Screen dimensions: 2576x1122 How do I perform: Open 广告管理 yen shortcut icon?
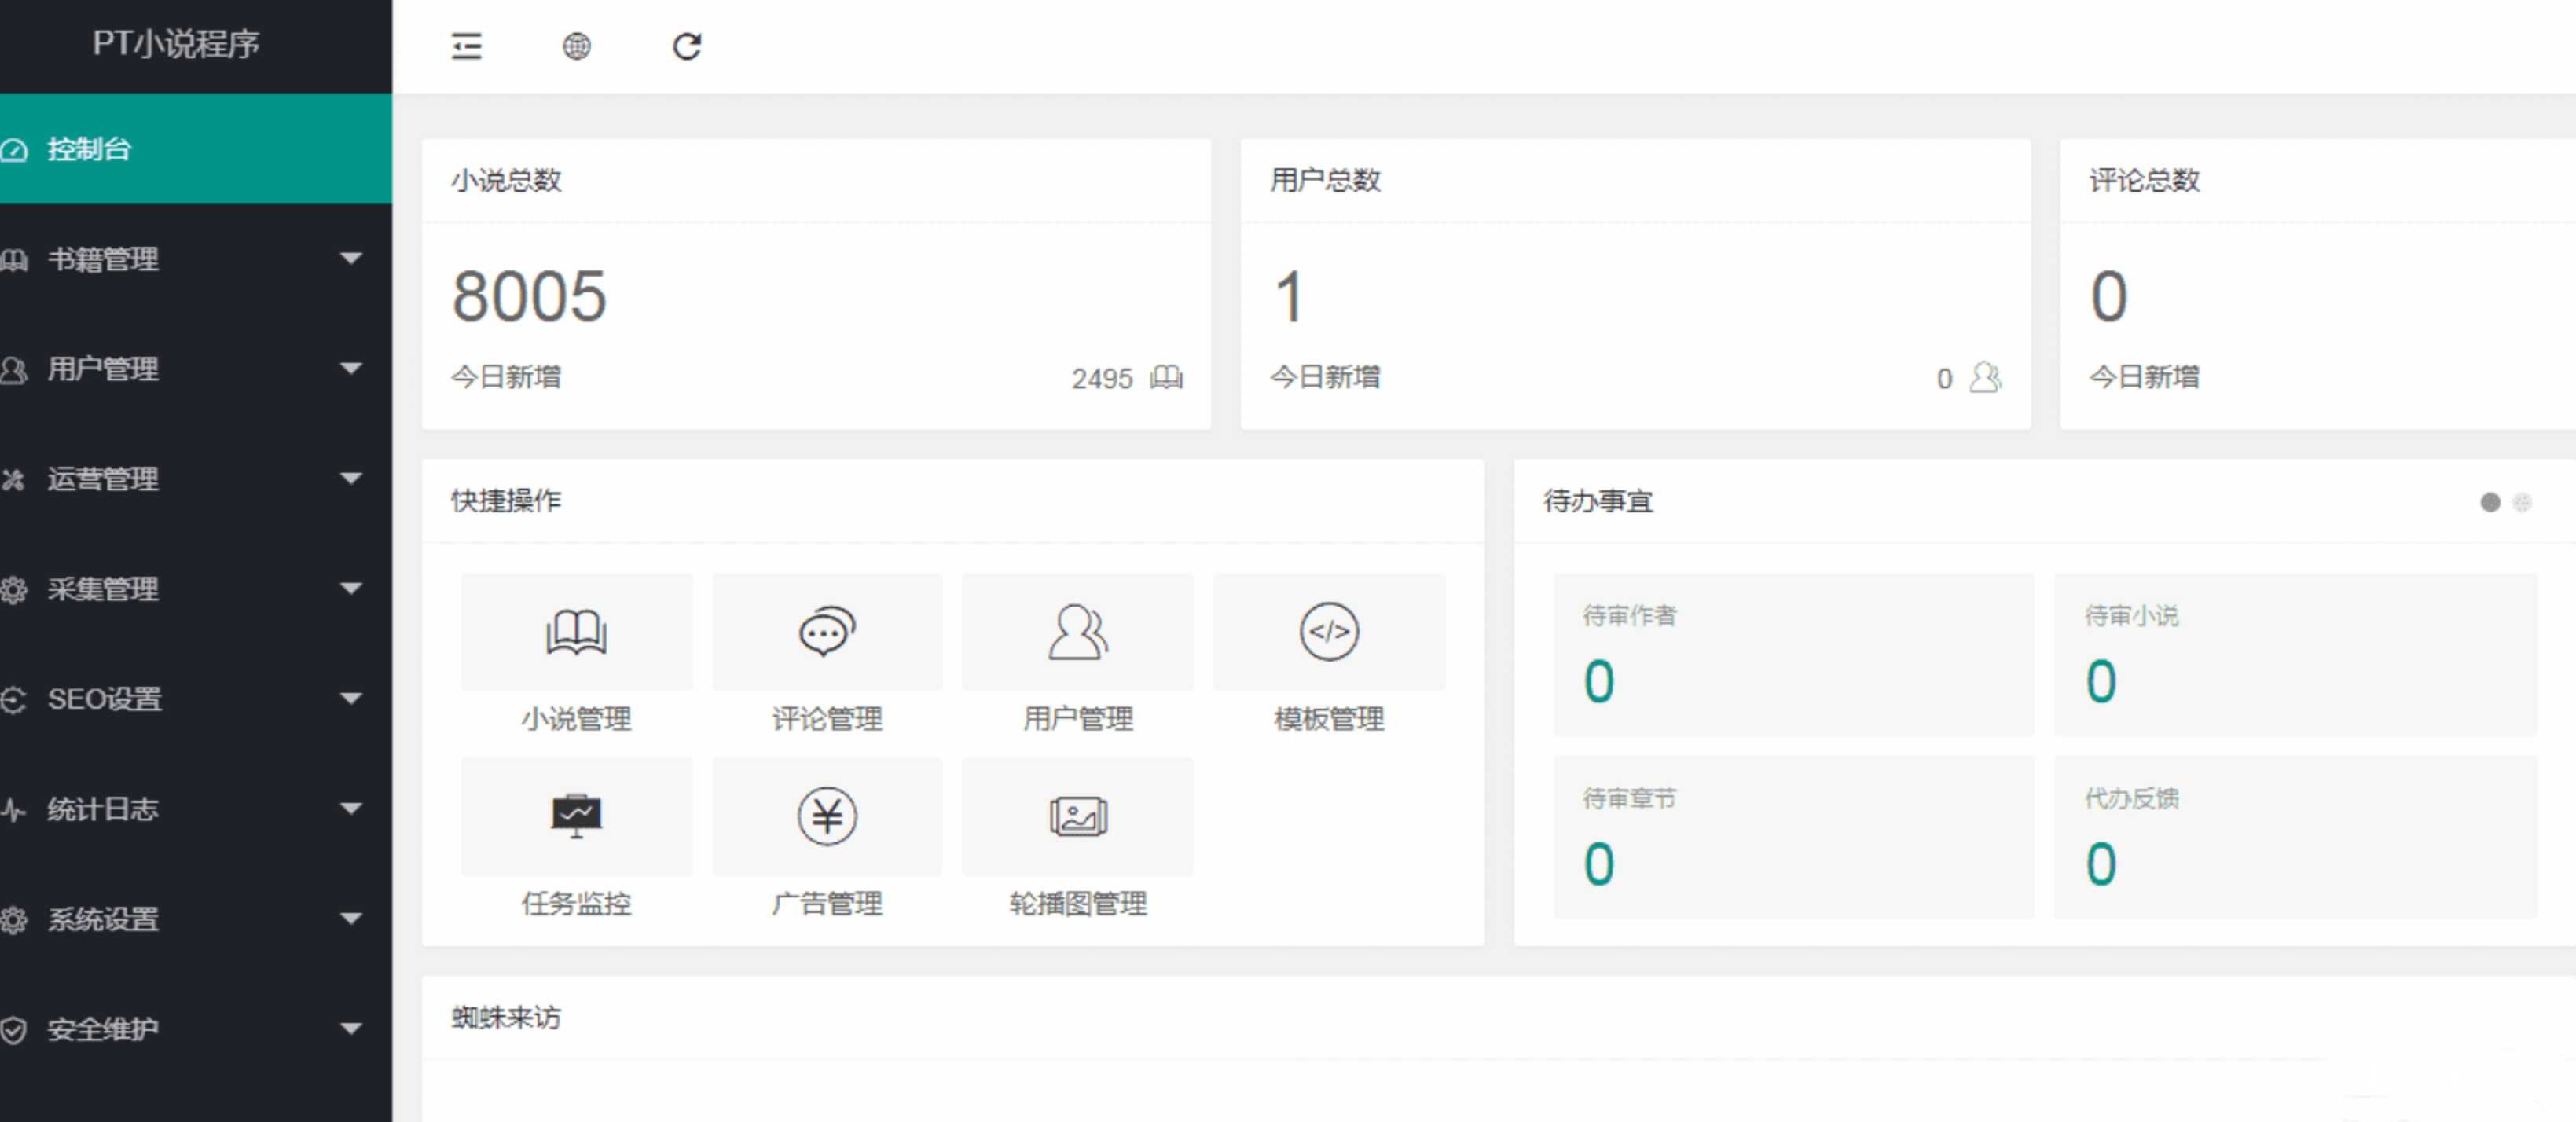[x=827, y=816]
